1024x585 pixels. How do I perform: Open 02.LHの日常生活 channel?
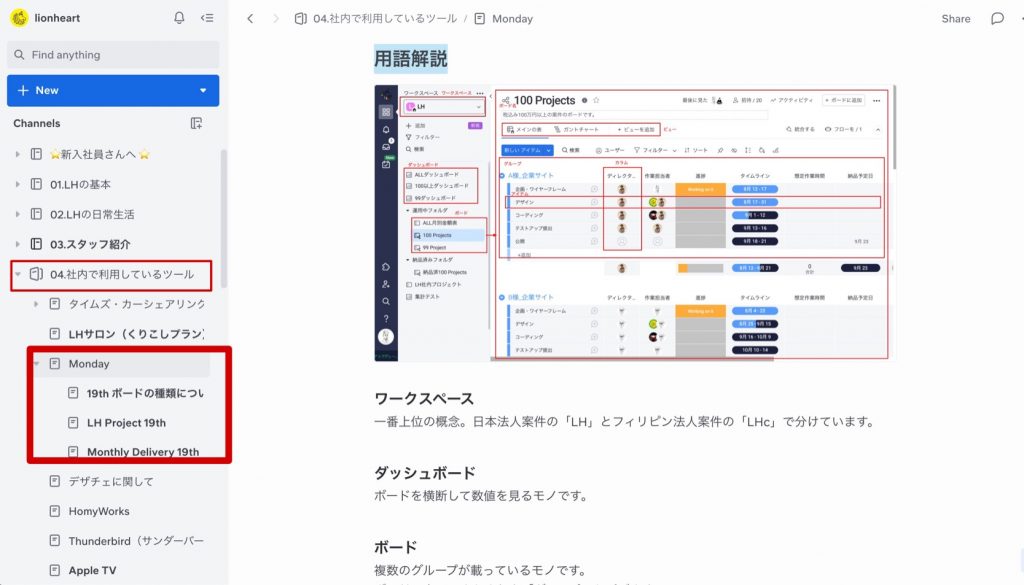(92, 214)
